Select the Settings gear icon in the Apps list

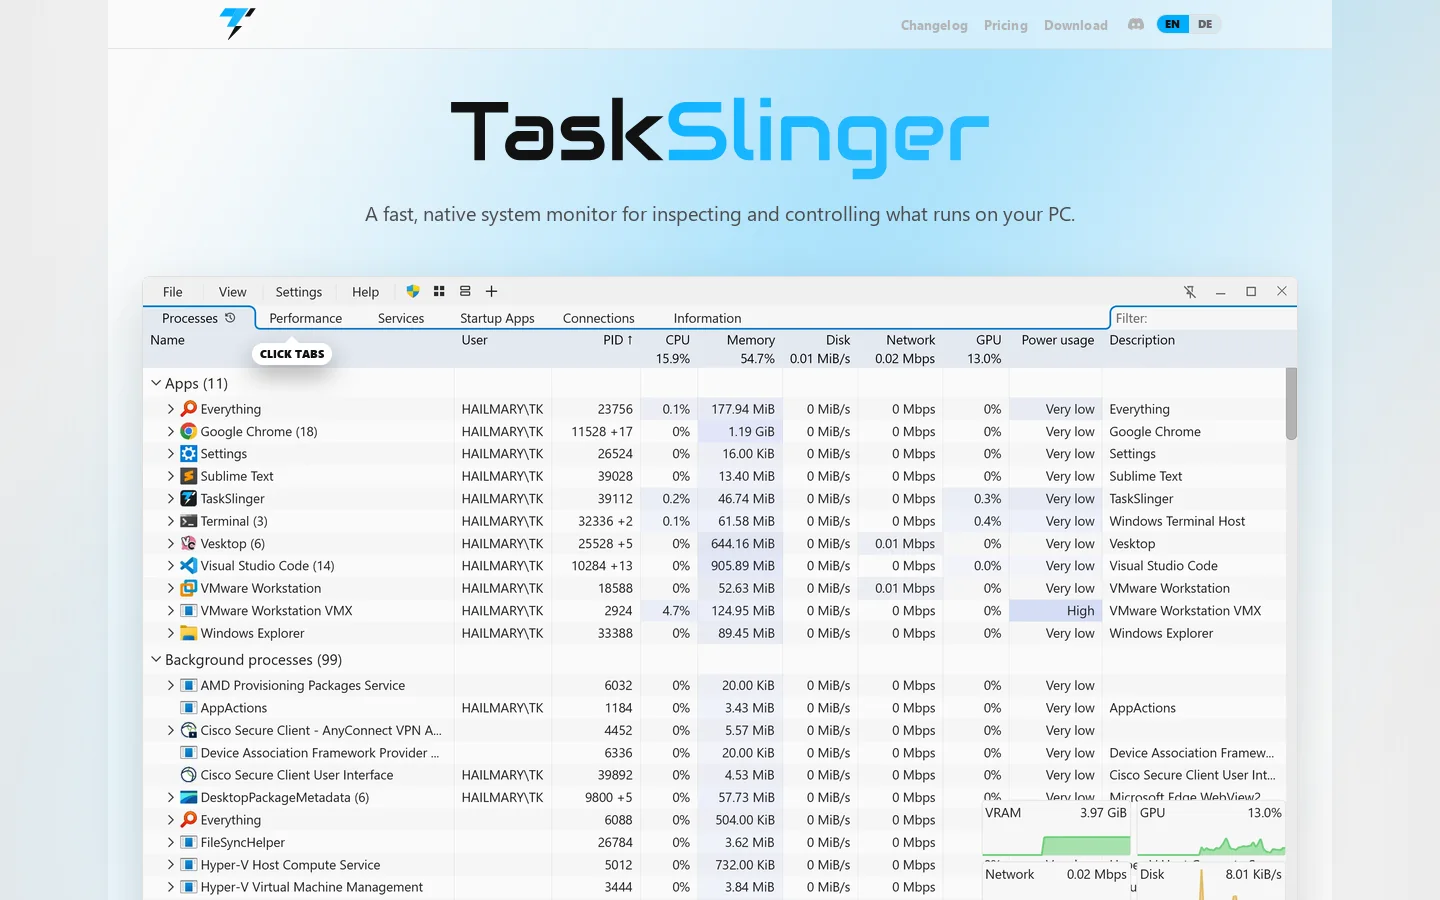point(188,453)
